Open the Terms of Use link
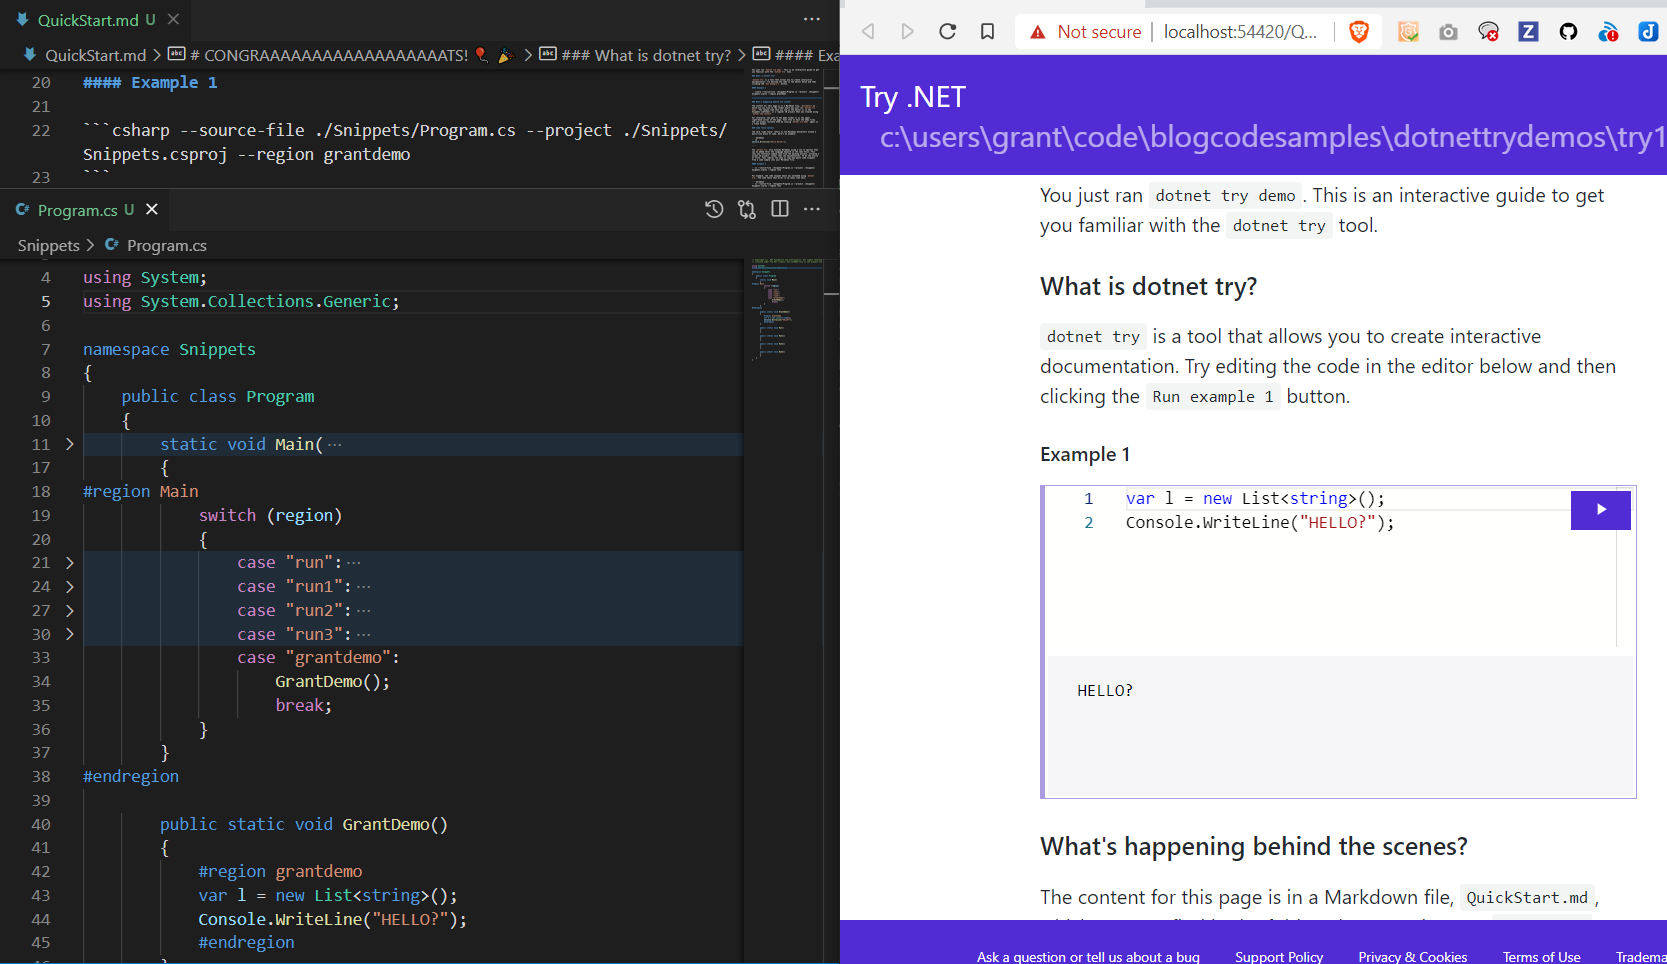Image resolution: width=1667 pixels, height=964 pixels. [x=1542, y=957]
